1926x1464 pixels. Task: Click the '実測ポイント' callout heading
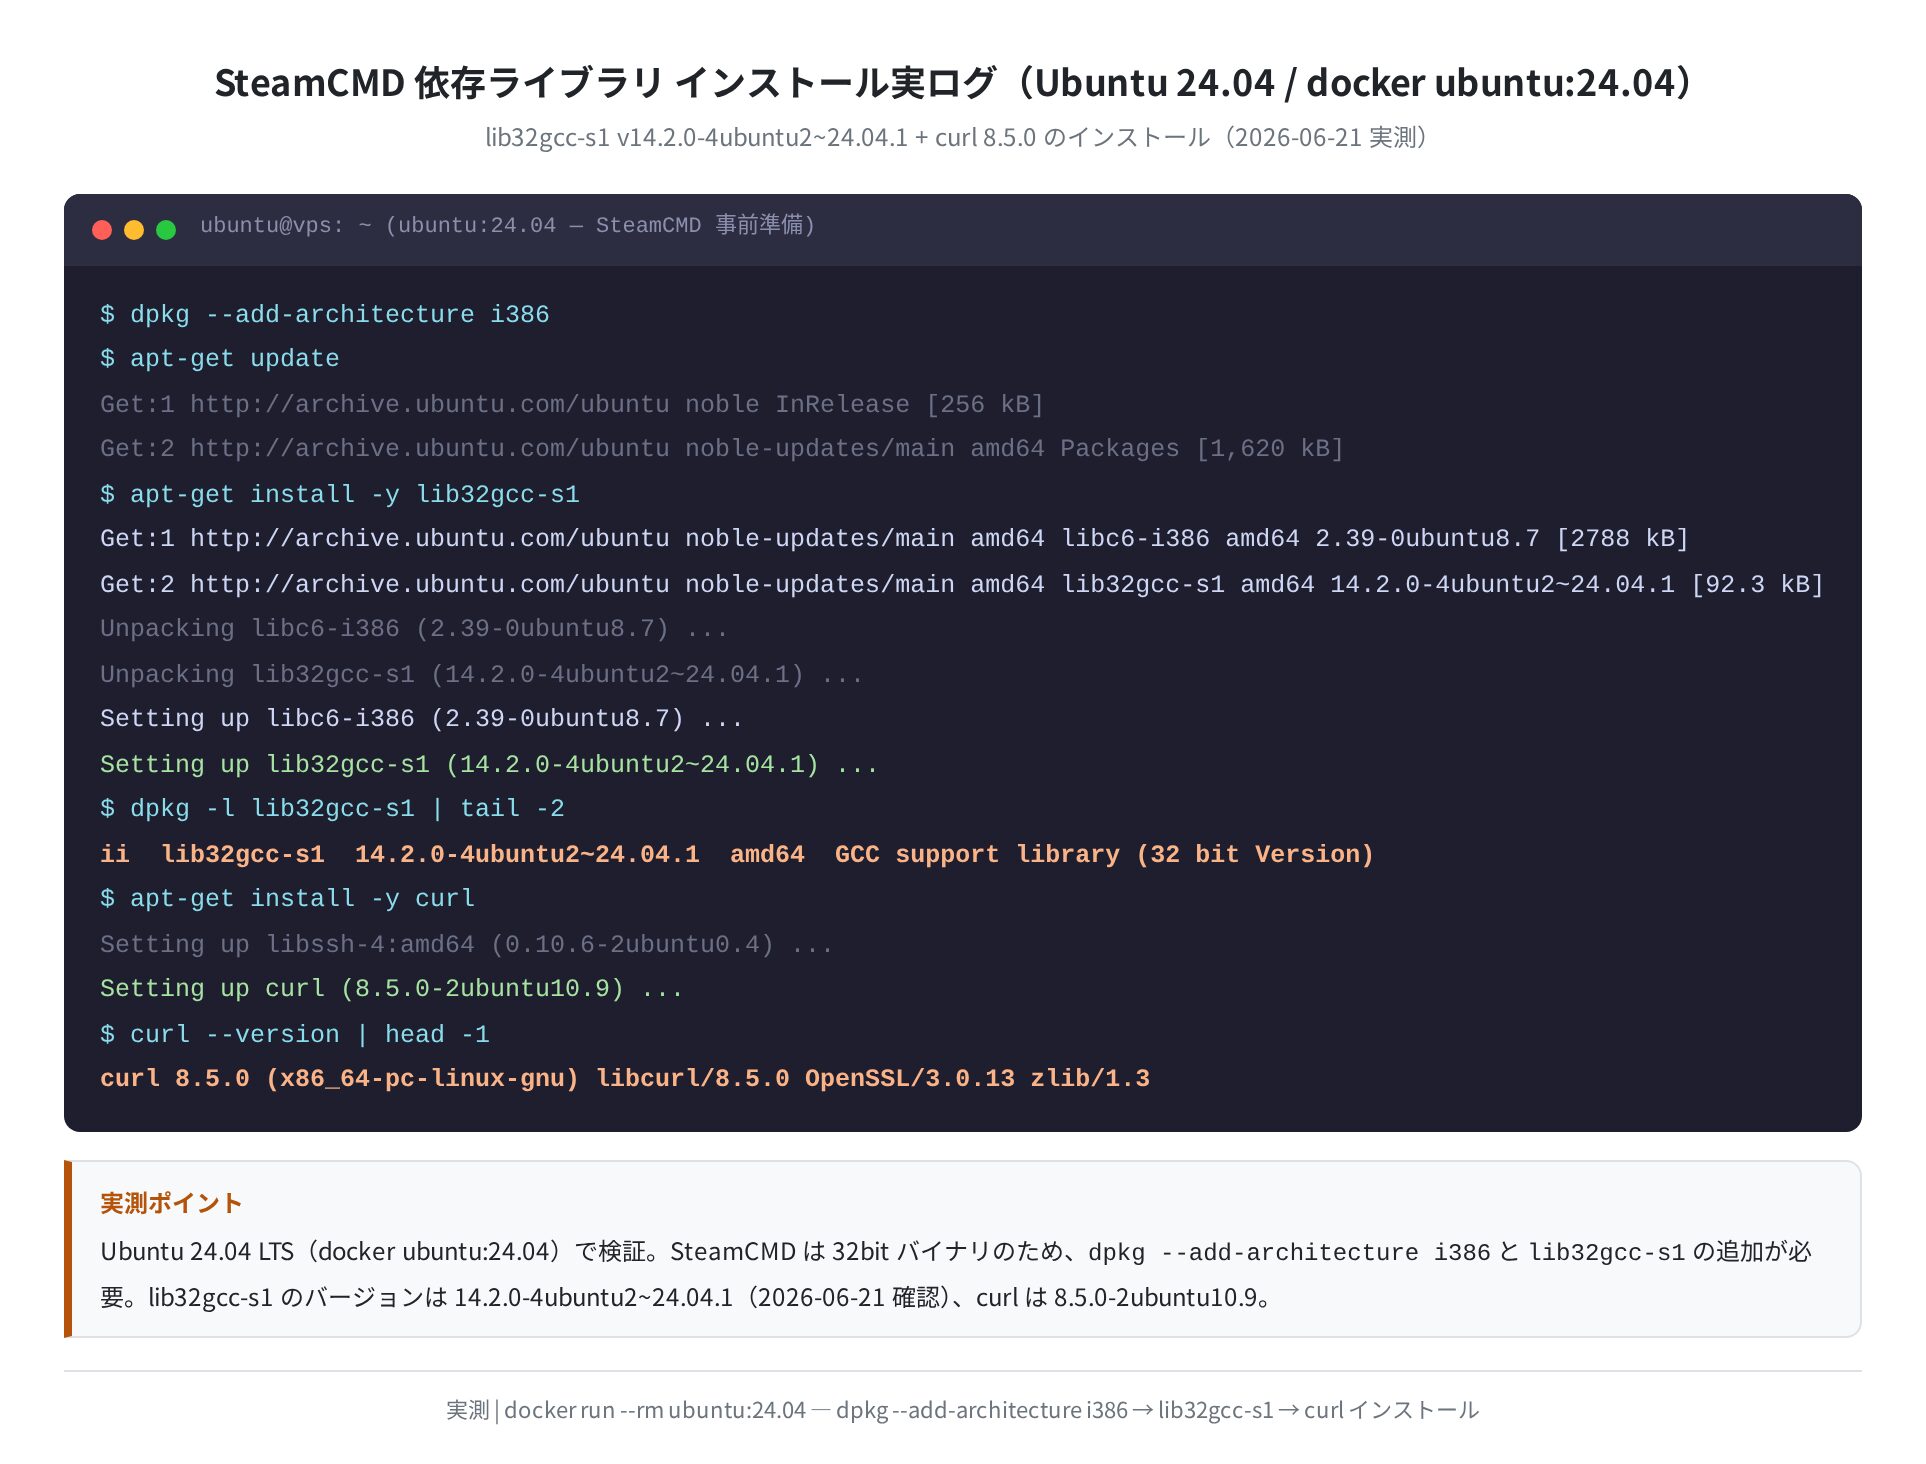[171, 1203]
